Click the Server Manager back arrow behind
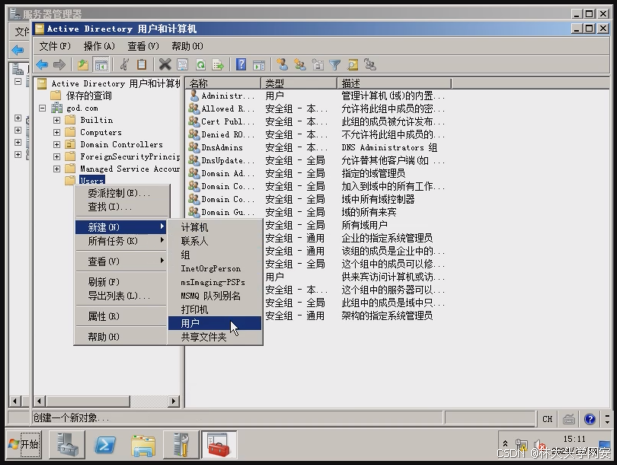 tap(18, 50)
